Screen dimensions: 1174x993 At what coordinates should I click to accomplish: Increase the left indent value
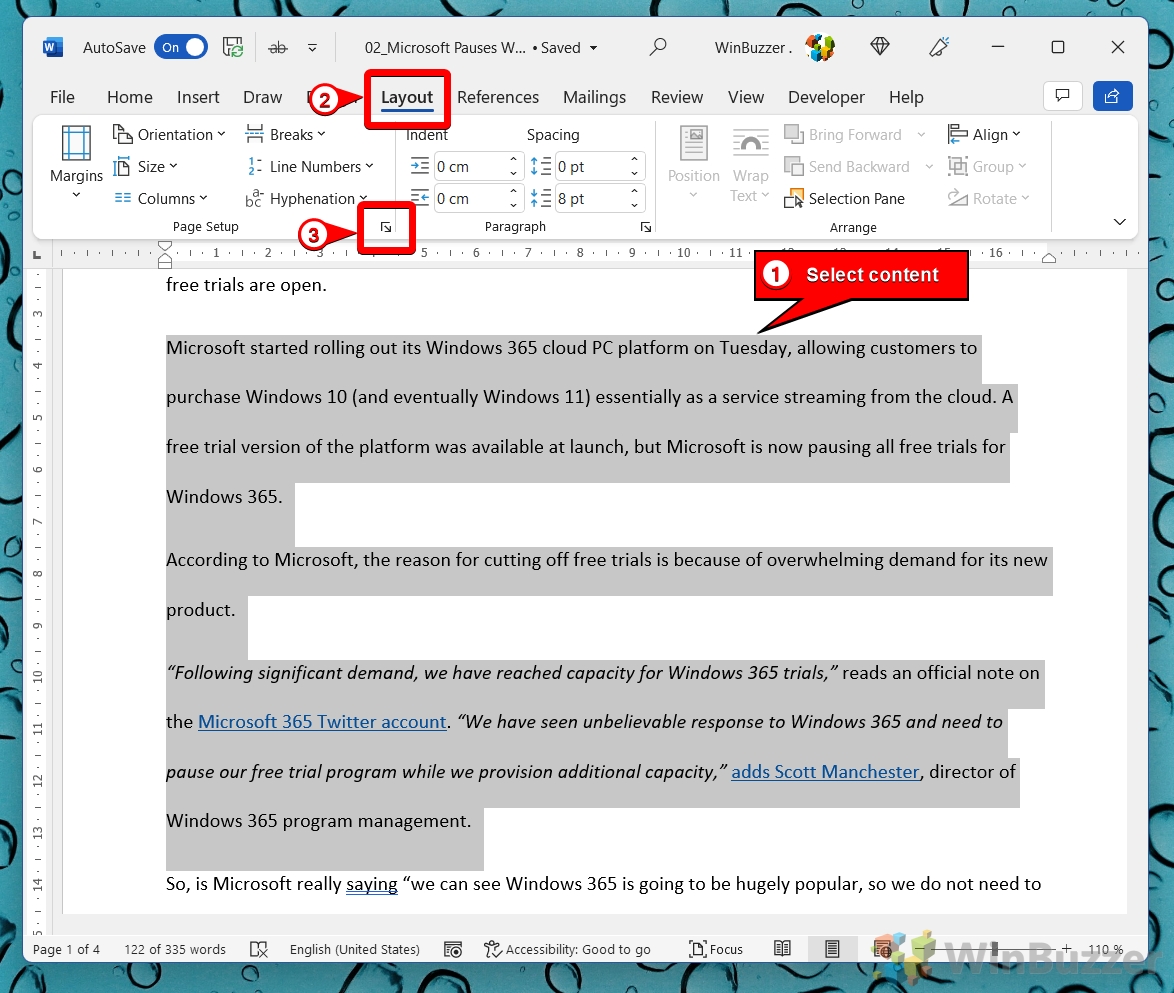click(x=514, y=160)
